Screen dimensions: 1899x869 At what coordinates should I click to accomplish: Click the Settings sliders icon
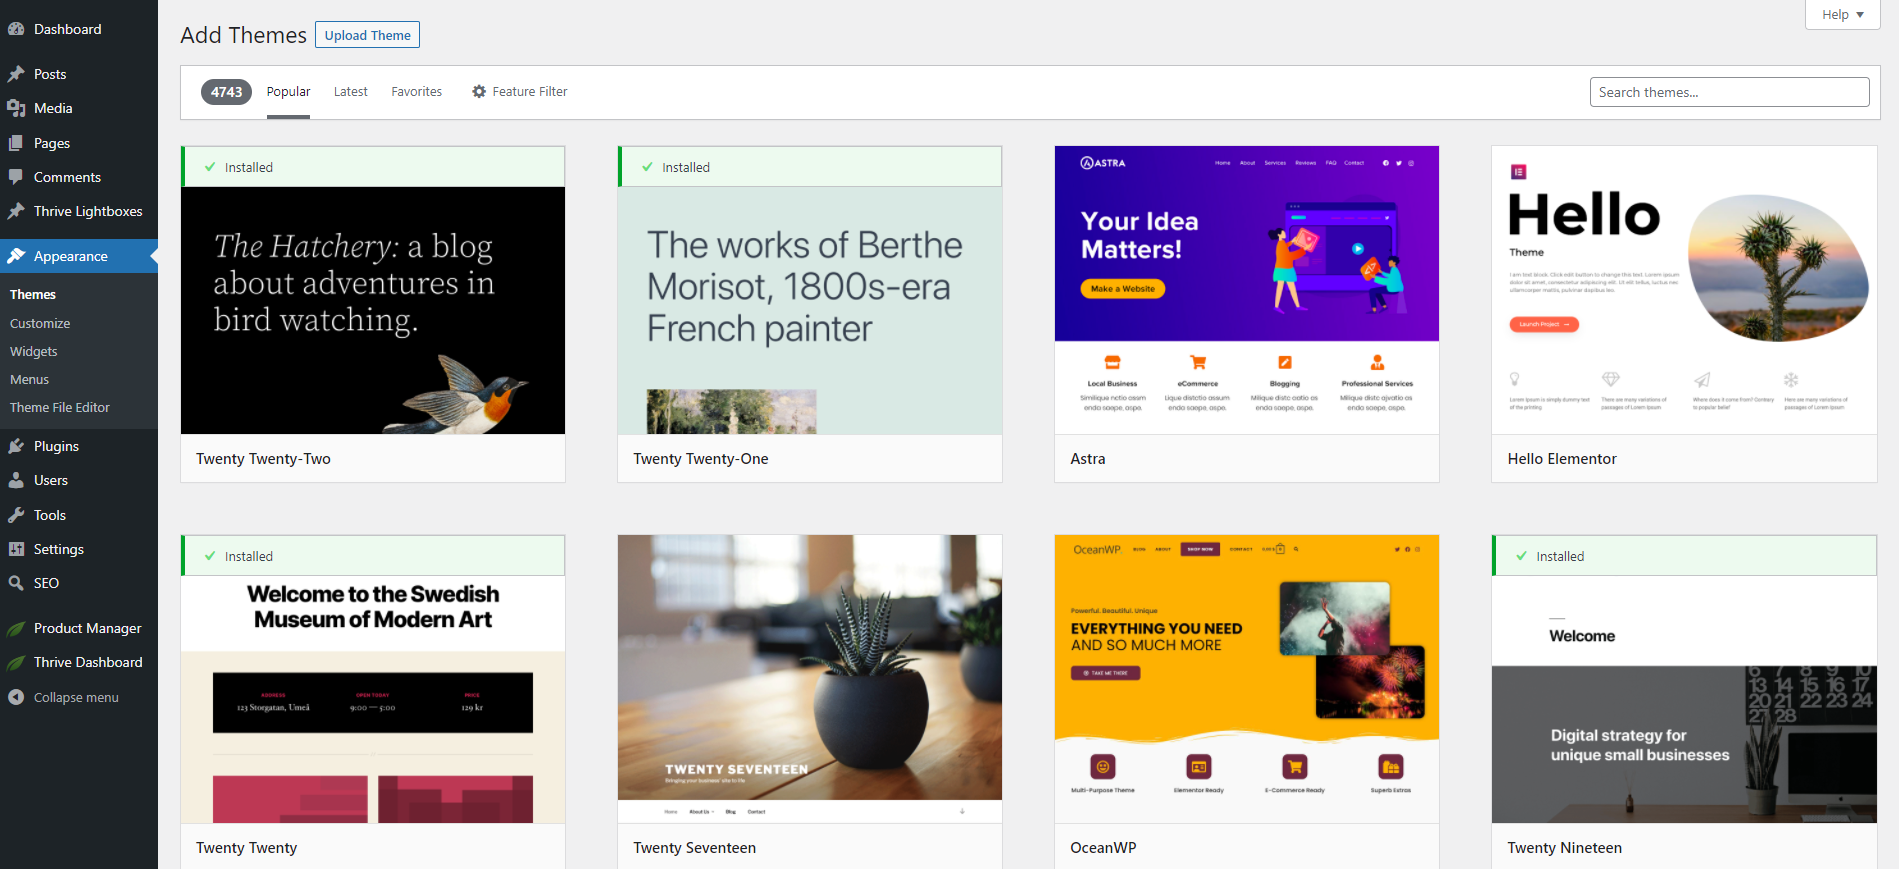point(16,549)
